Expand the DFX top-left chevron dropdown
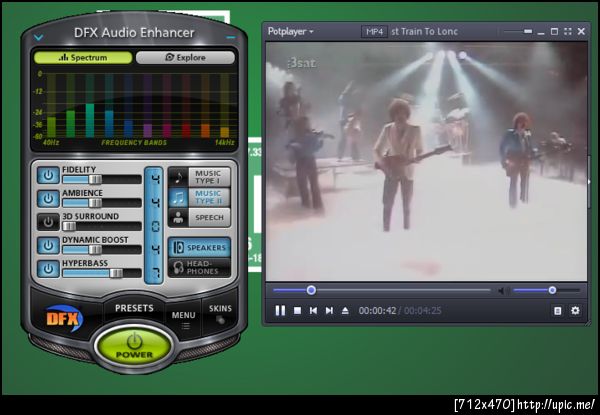Viewport: 600px width, 415px height. point(39,37)
